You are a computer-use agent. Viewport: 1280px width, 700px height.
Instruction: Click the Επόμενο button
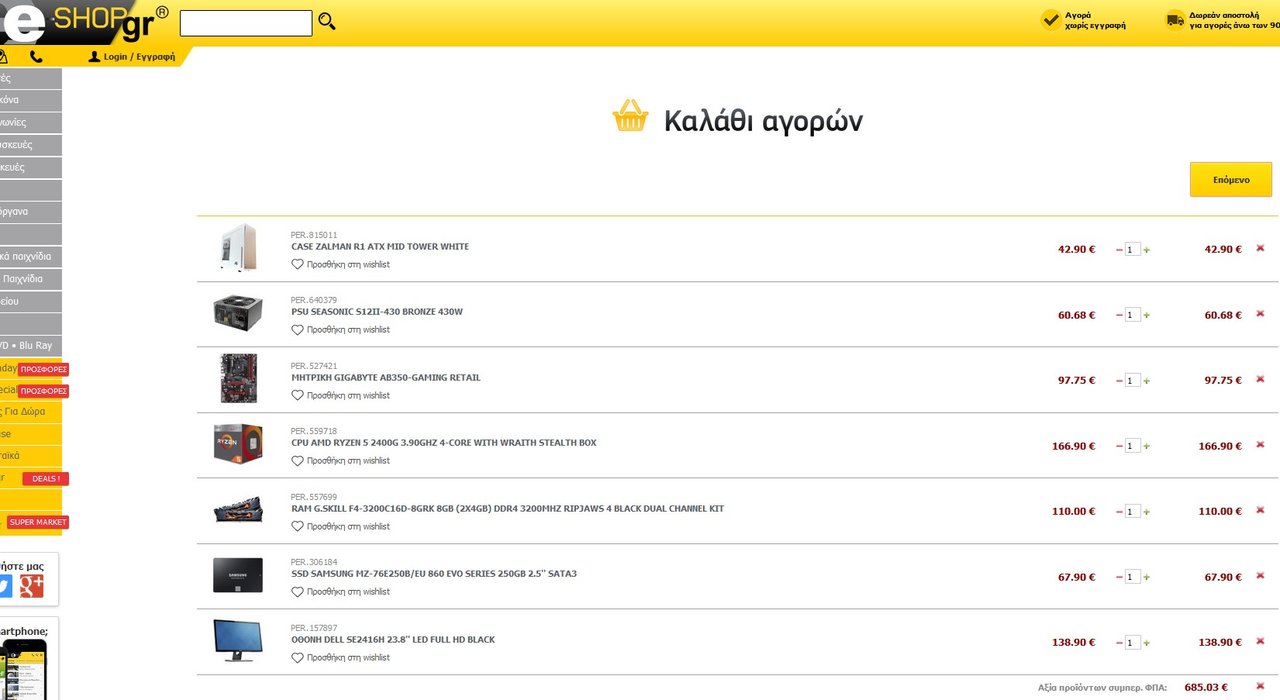point(1231,180)
